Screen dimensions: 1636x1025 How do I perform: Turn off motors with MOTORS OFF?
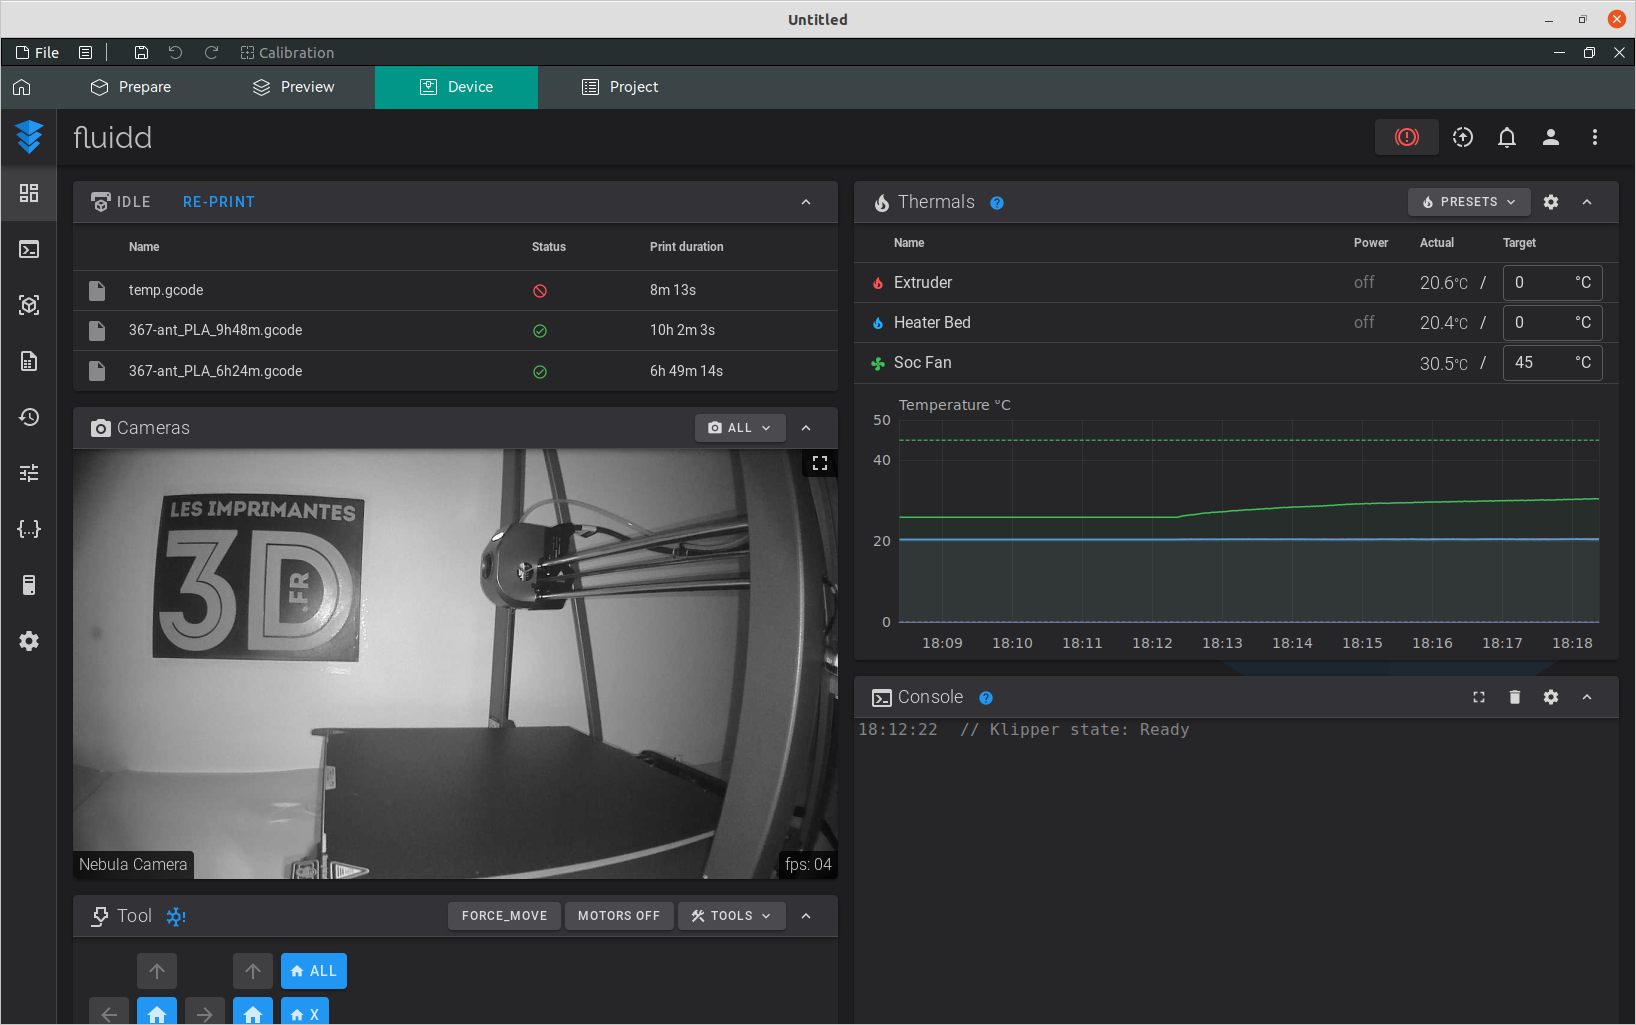618,916
